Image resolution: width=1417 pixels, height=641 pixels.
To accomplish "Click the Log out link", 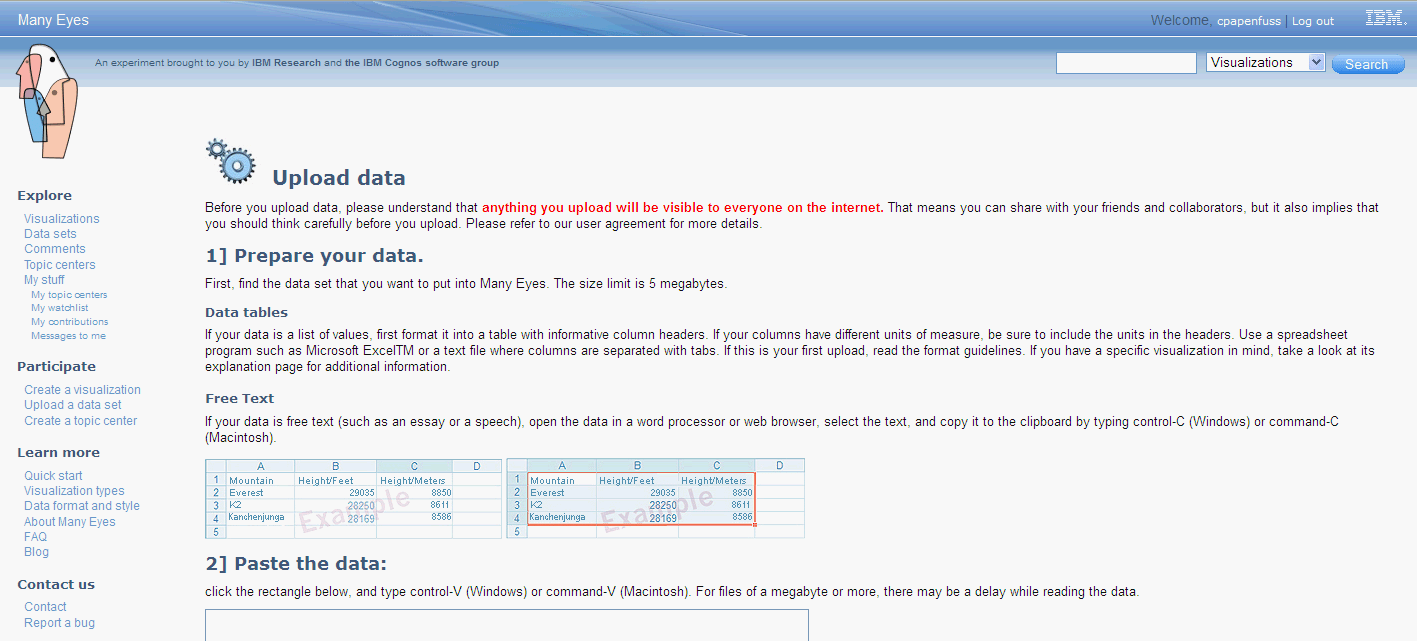I will click(1313, 21).
